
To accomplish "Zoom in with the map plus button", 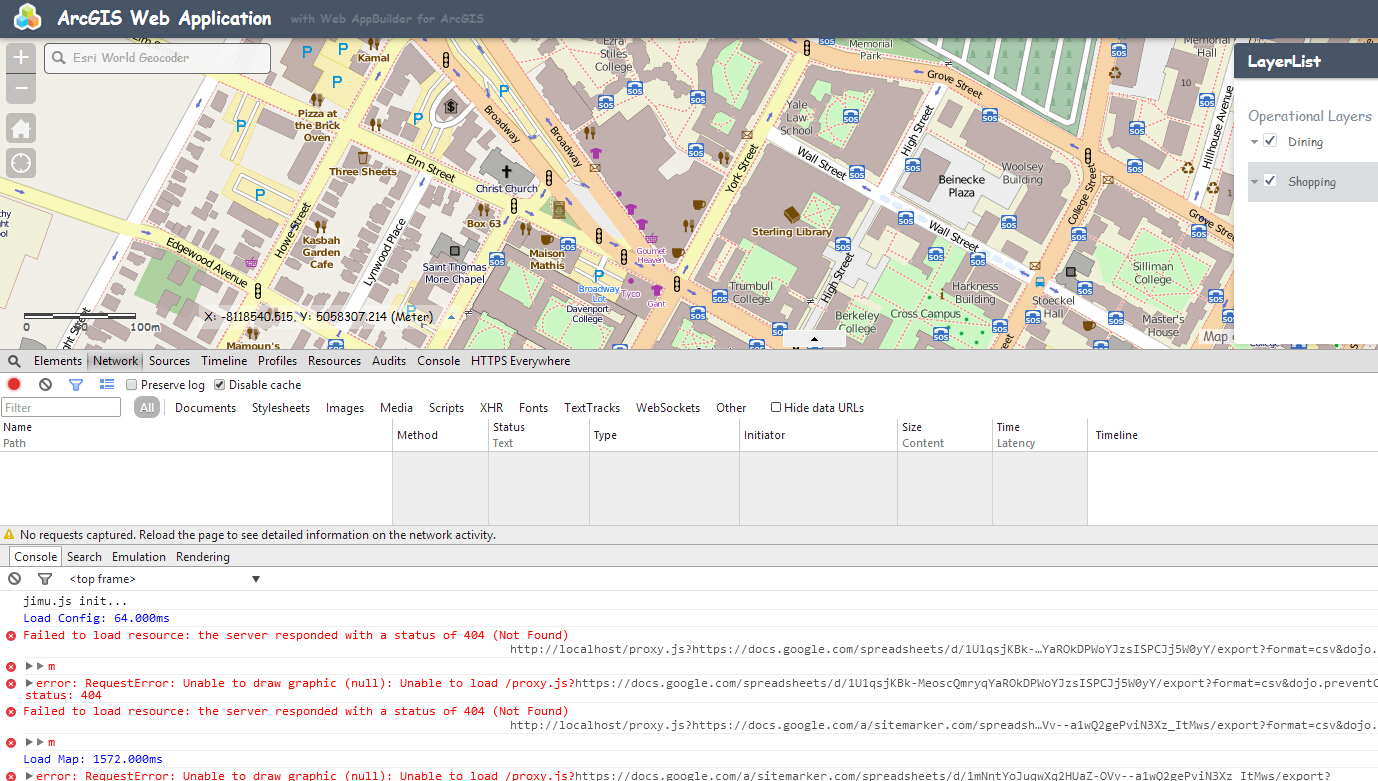I will [x=21, y=57].
